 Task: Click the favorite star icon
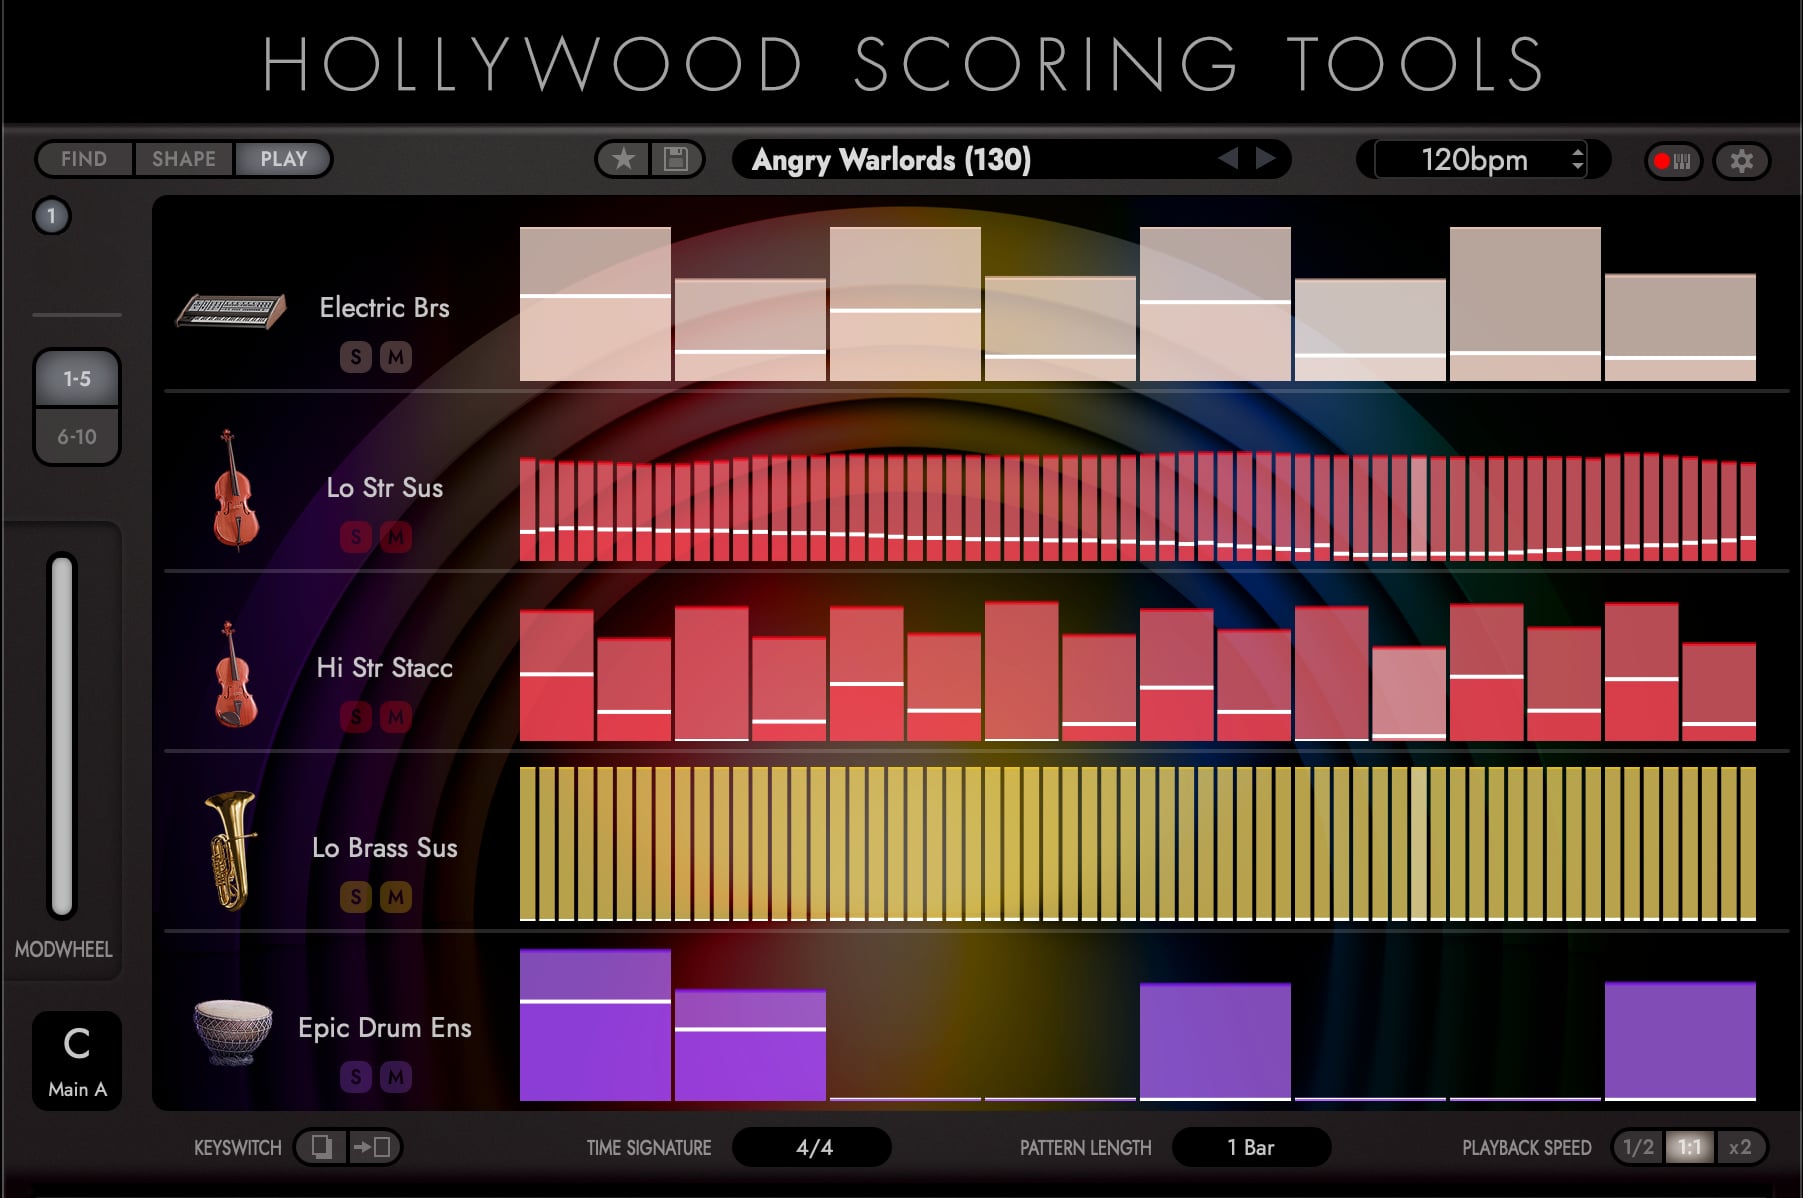click(x=624, y=159)
